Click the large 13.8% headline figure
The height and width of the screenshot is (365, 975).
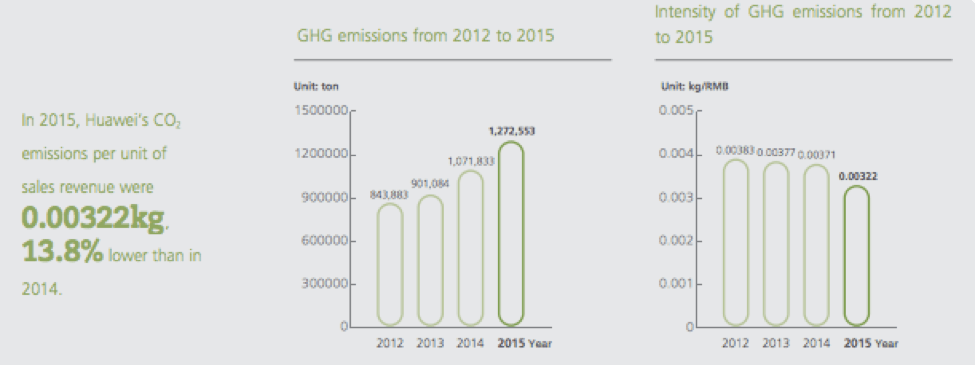coord(62,252)
